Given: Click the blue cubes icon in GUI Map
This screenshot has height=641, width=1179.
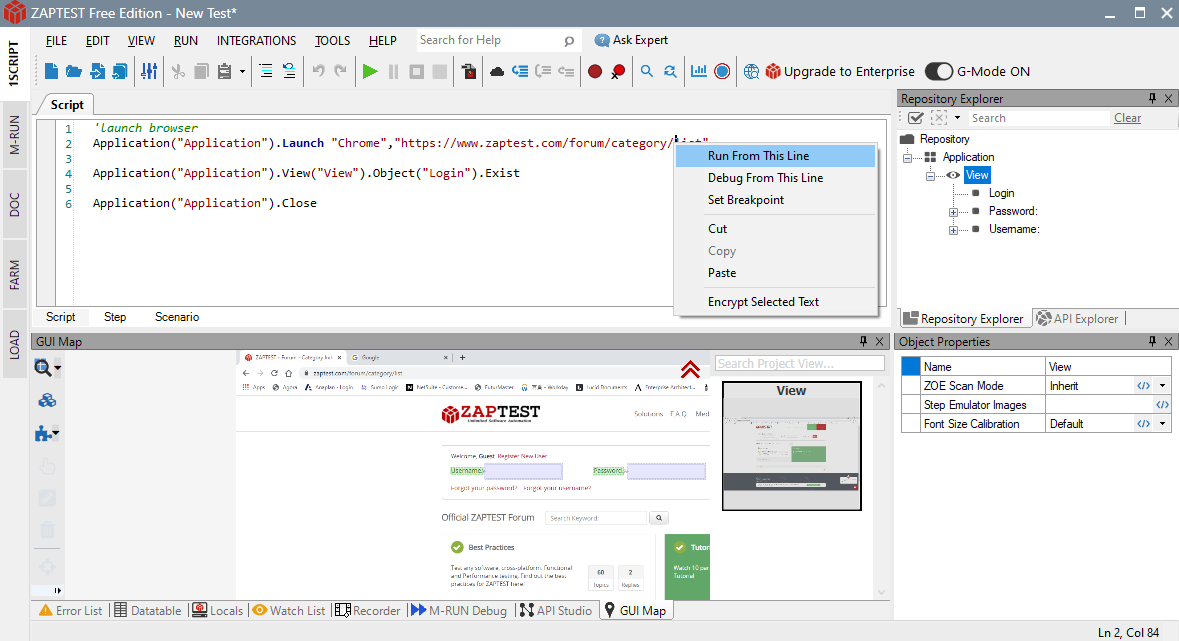Looking at the screenshot, I should [x=47, y=400].
